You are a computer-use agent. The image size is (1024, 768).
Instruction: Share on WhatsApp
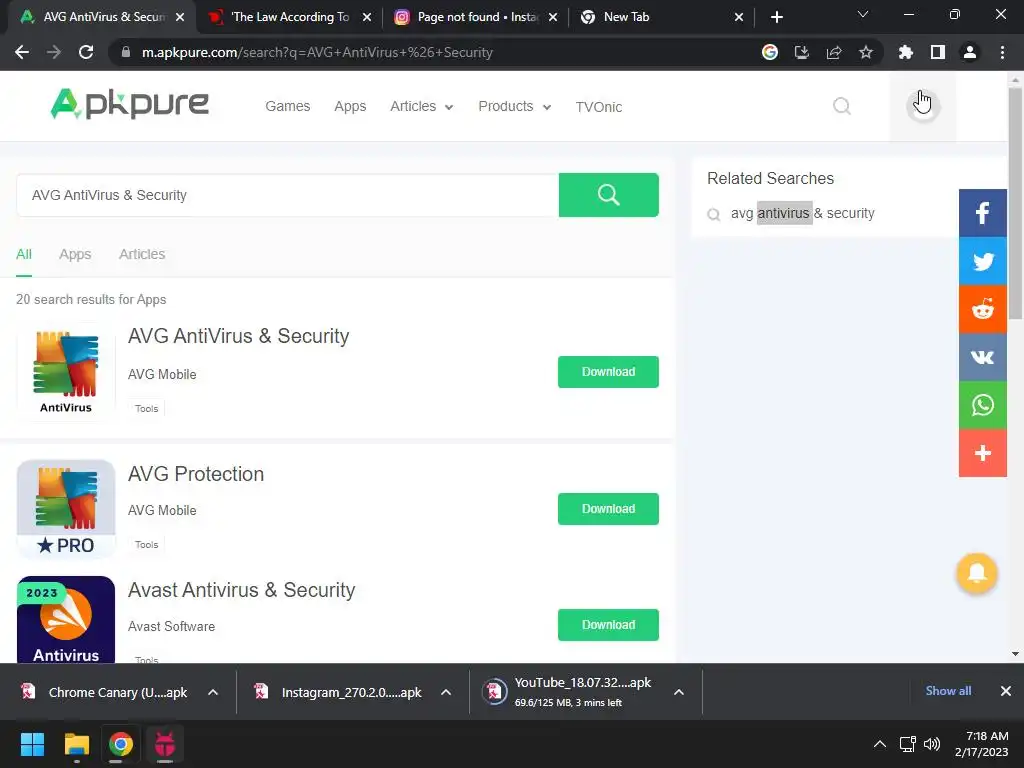[x=982, y=405]
